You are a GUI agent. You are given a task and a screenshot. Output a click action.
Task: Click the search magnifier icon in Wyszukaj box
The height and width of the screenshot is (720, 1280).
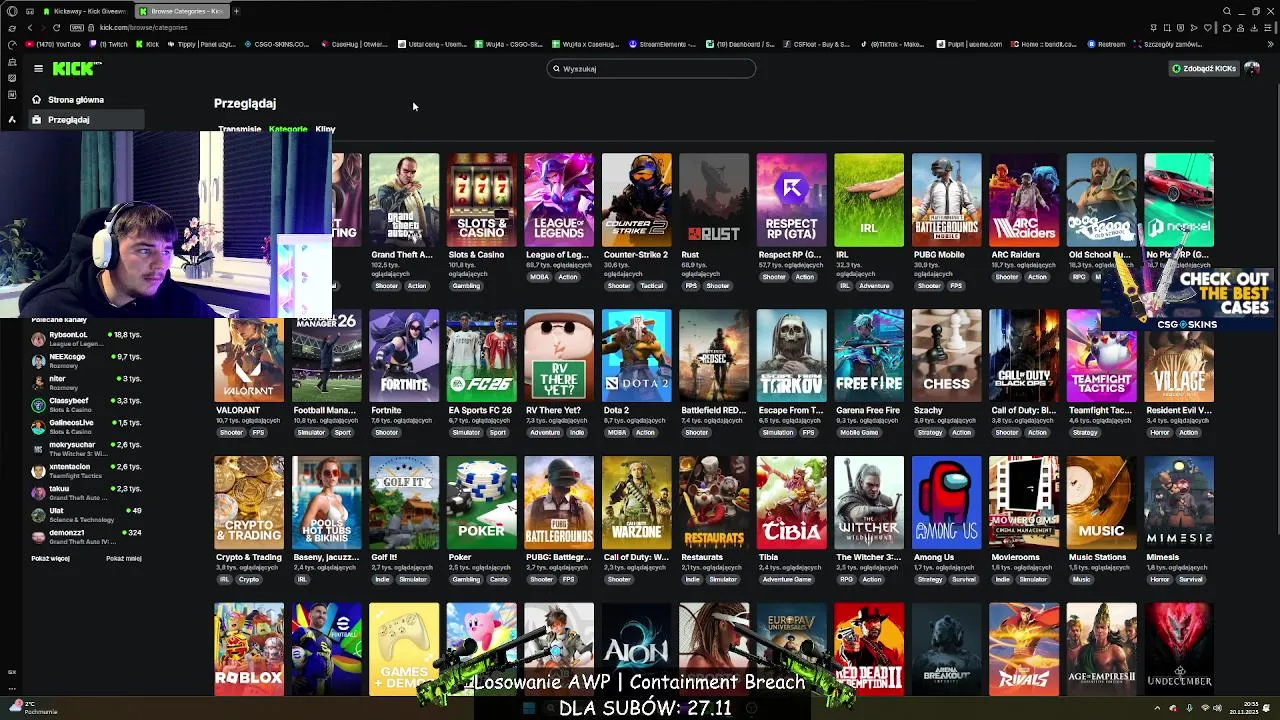point(556,69)
